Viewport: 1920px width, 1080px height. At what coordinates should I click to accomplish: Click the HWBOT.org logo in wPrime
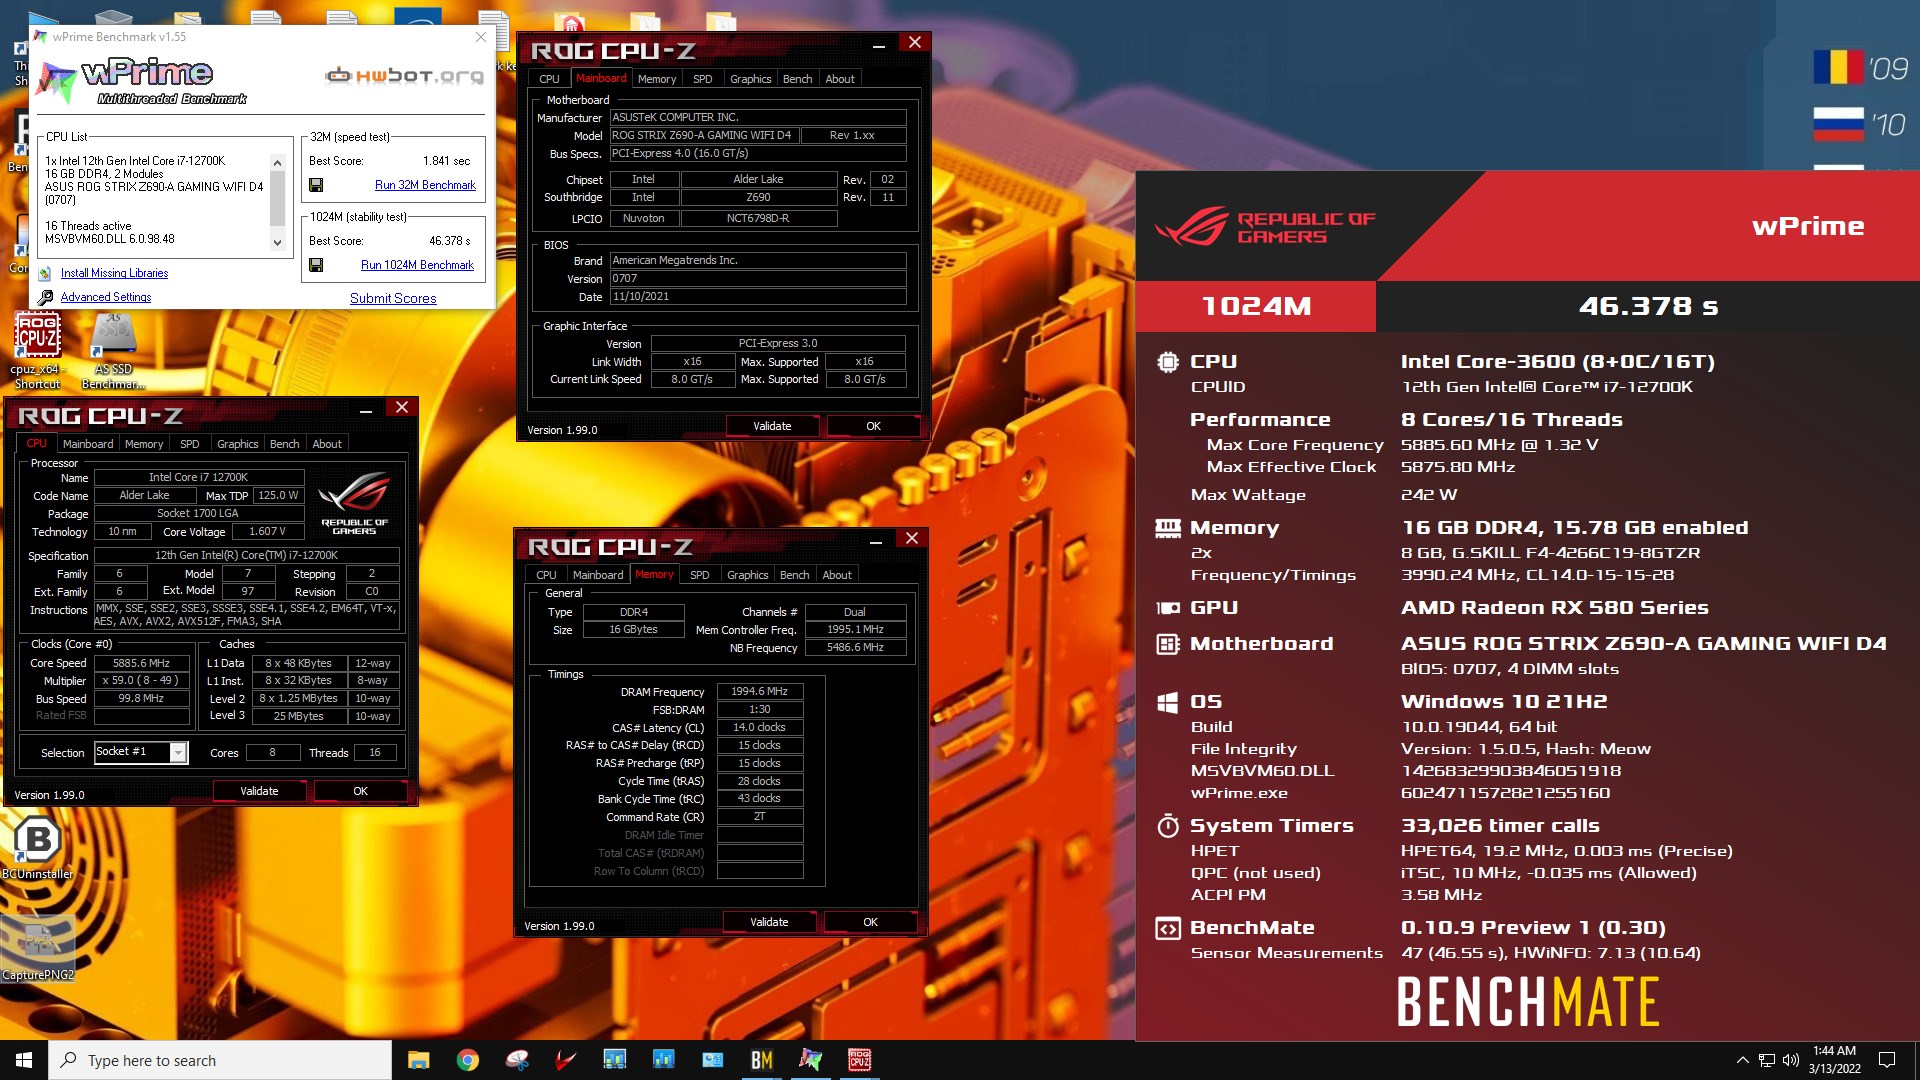tap(405, 75)
